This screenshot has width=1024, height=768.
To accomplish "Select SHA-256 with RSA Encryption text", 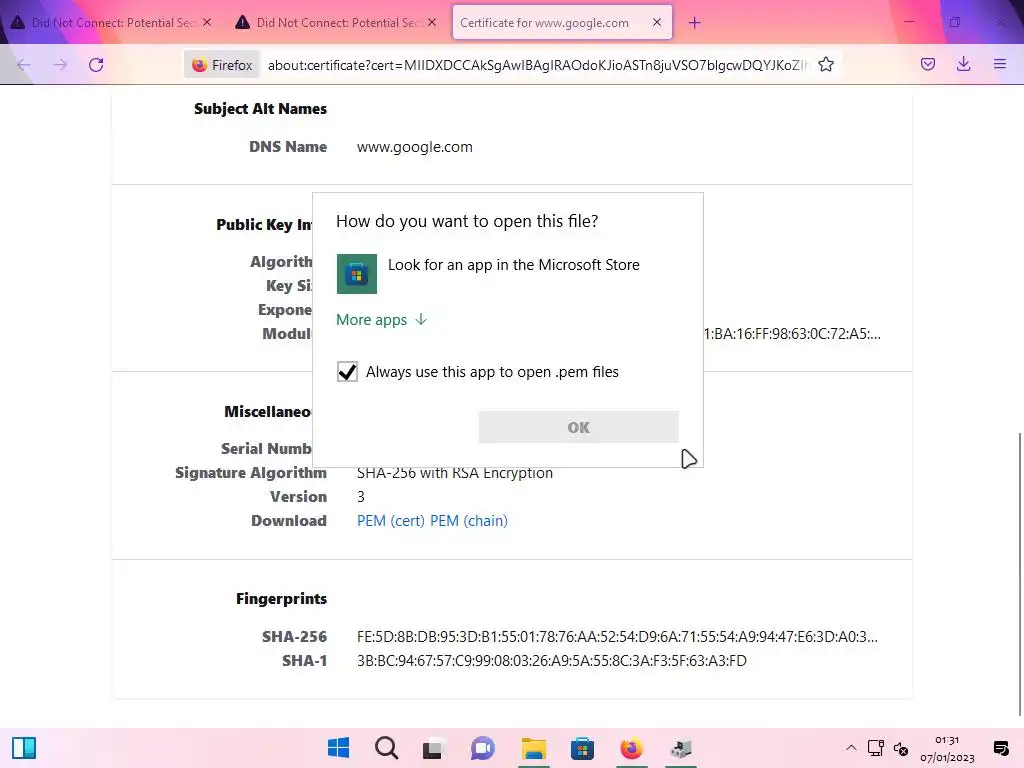I will point(455,473).
